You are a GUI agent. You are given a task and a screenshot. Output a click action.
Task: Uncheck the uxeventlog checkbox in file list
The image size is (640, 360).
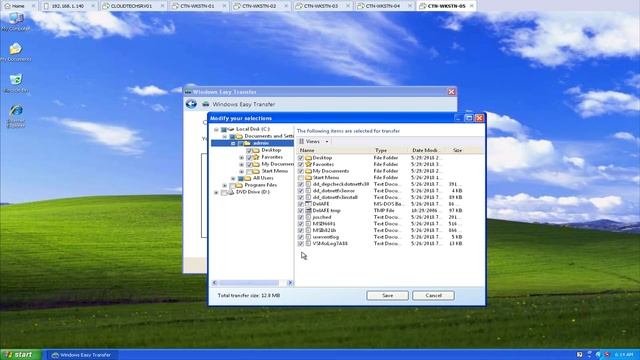click(x=301, y=237)
